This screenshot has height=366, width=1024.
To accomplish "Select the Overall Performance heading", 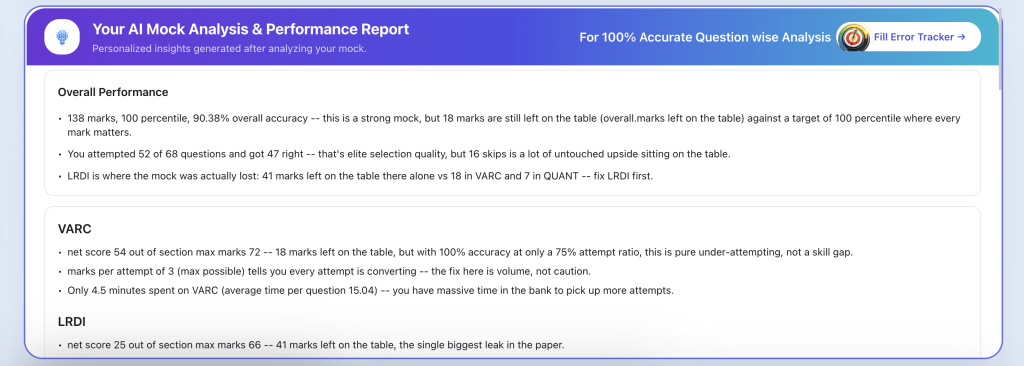I will [x=113, y=92].
